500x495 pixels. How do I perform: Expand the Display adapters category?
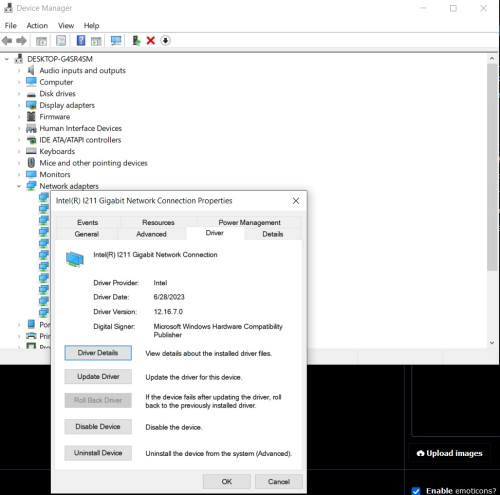point(19,105)
